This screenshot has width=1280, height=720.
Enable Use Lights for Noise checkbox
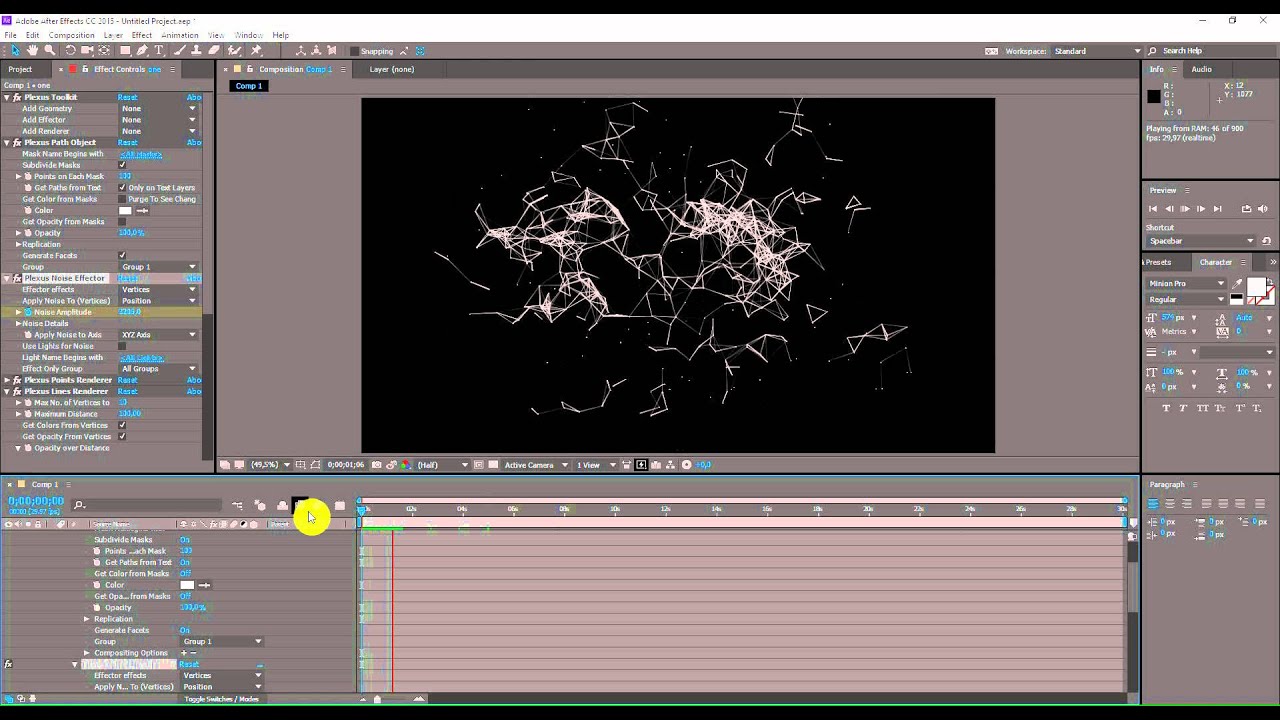click(122, 346)
